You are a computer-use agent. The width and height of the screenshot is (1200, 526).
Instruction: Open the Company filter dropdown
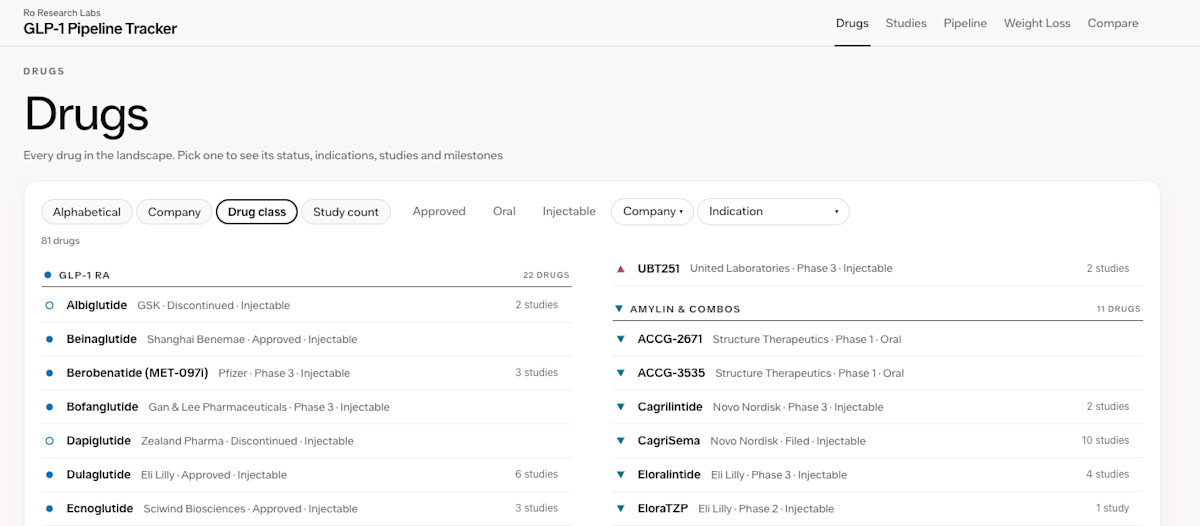652,212
